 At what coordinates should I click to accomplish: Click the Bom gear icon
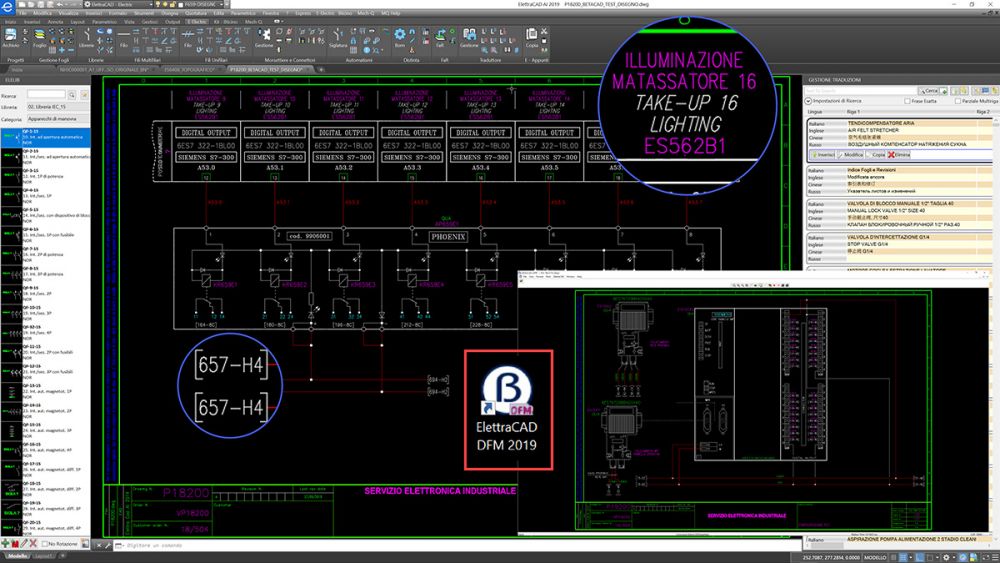pyautogui.click(x=400, y=37)
